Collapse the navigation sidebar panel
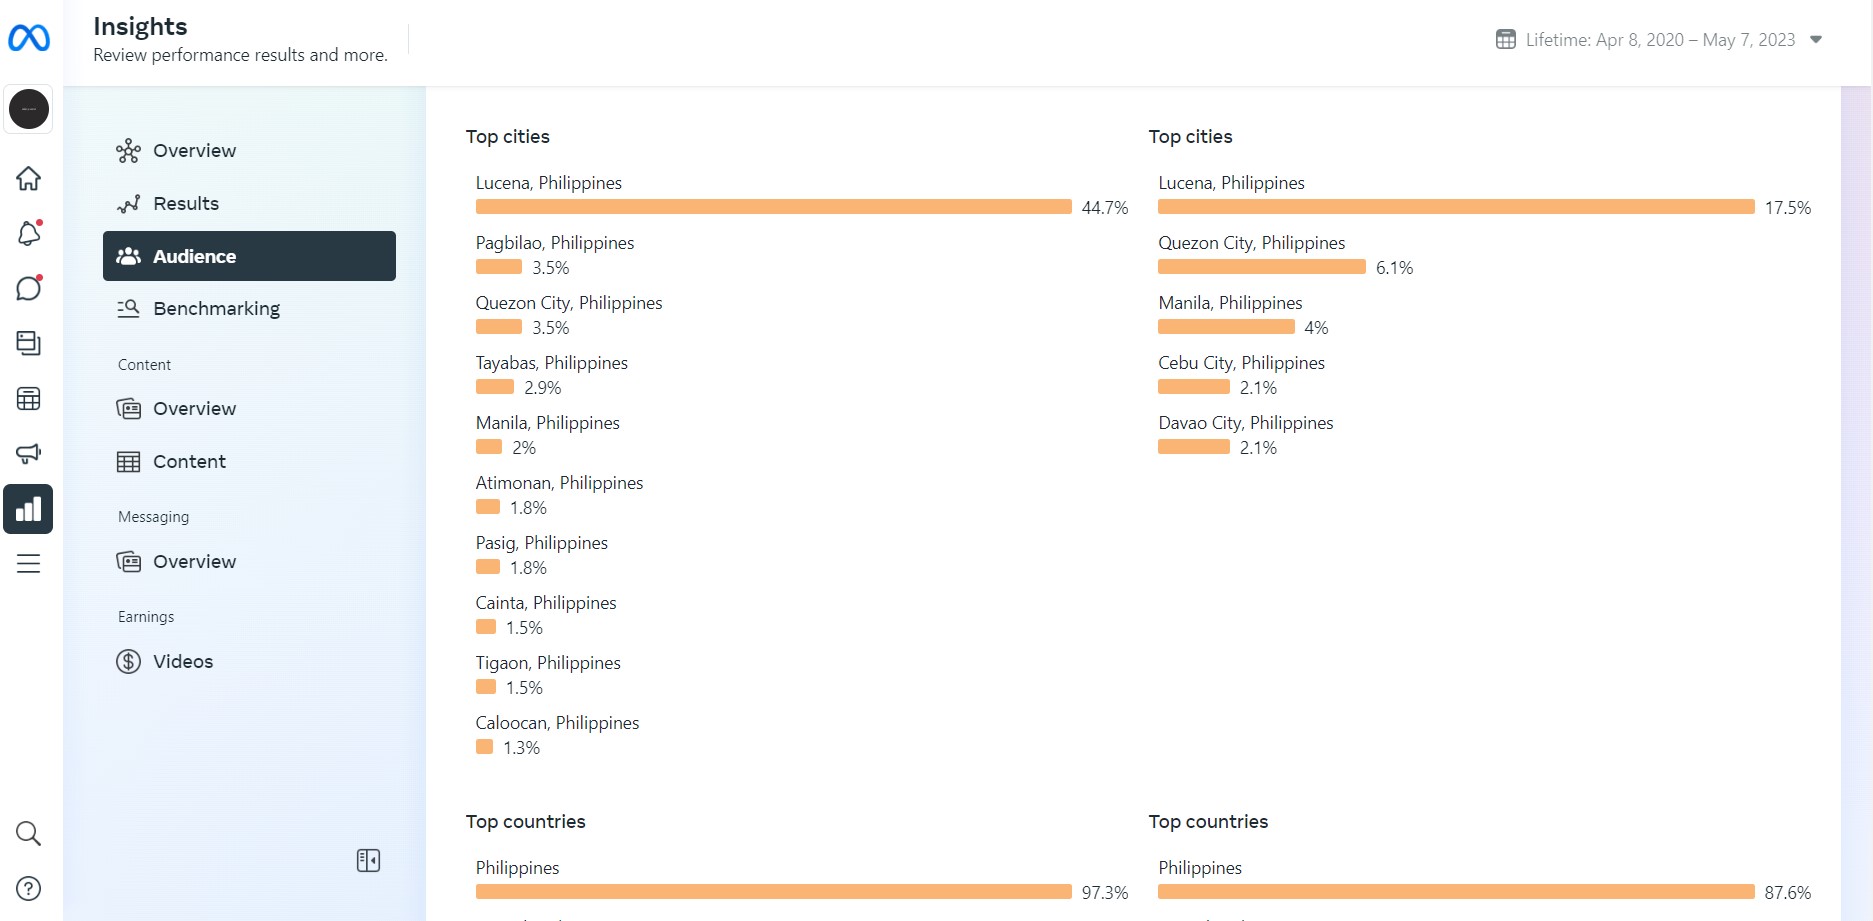 [x=368, y=860]
